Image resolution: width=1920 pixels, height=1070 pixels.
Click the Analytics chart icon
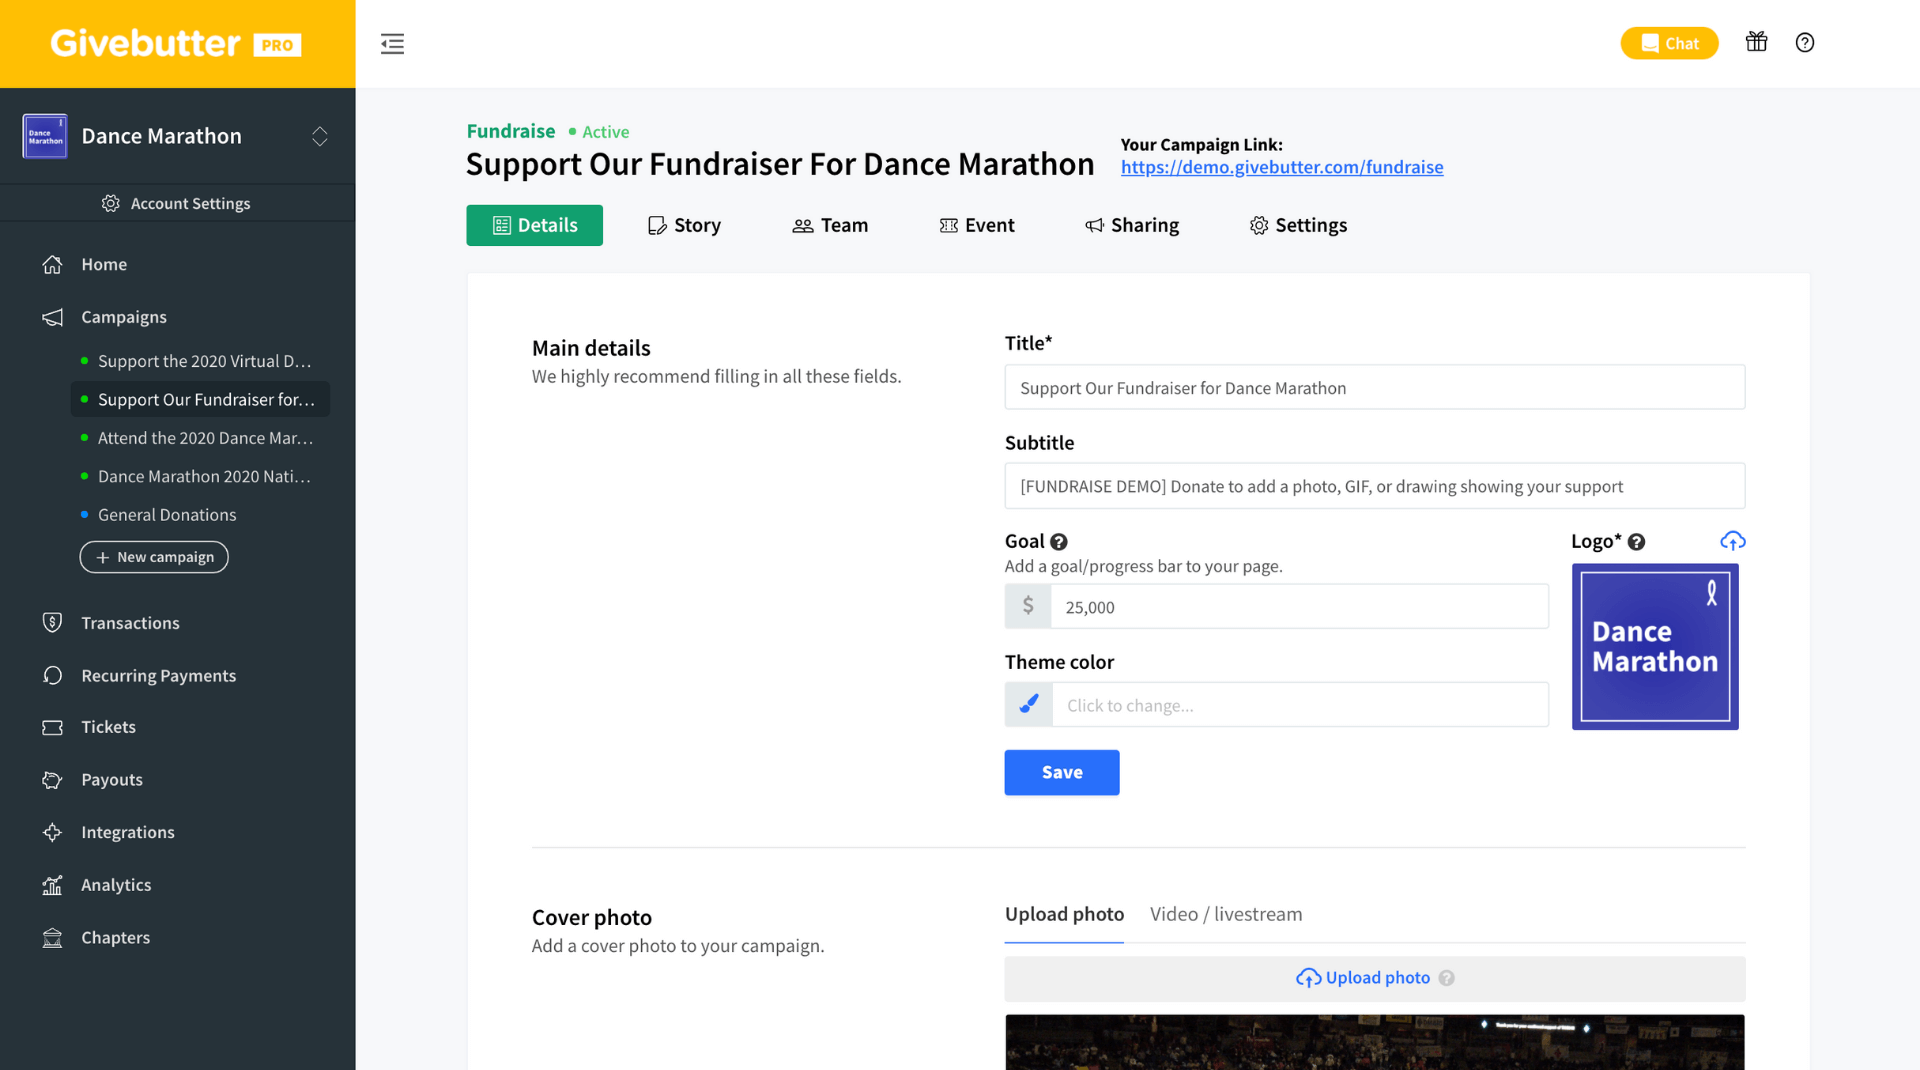(x=52, y=885)
